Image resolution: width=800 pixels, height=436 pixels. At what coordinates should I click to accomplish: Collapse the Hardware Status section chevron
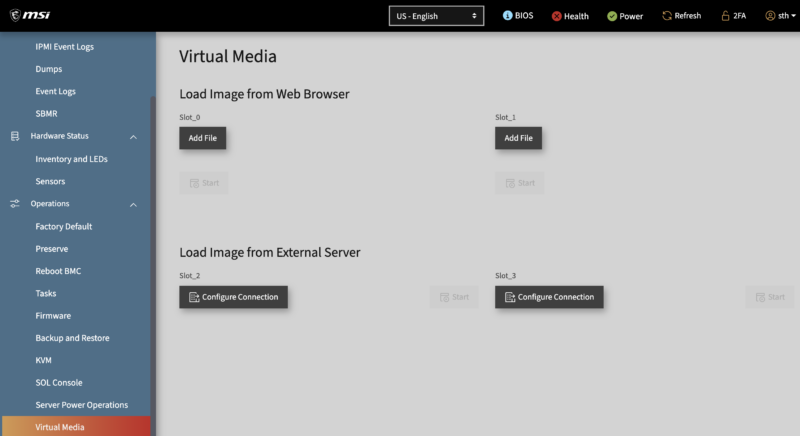(133, 137)
